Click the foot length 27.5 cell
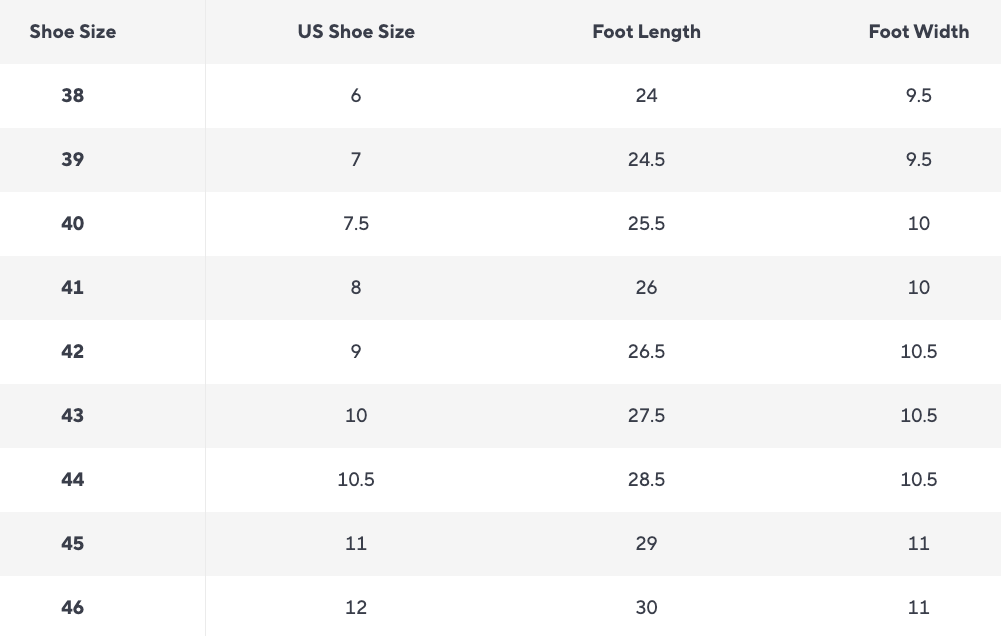Screen dimensions: 1001x636 (x=646, y=416)
